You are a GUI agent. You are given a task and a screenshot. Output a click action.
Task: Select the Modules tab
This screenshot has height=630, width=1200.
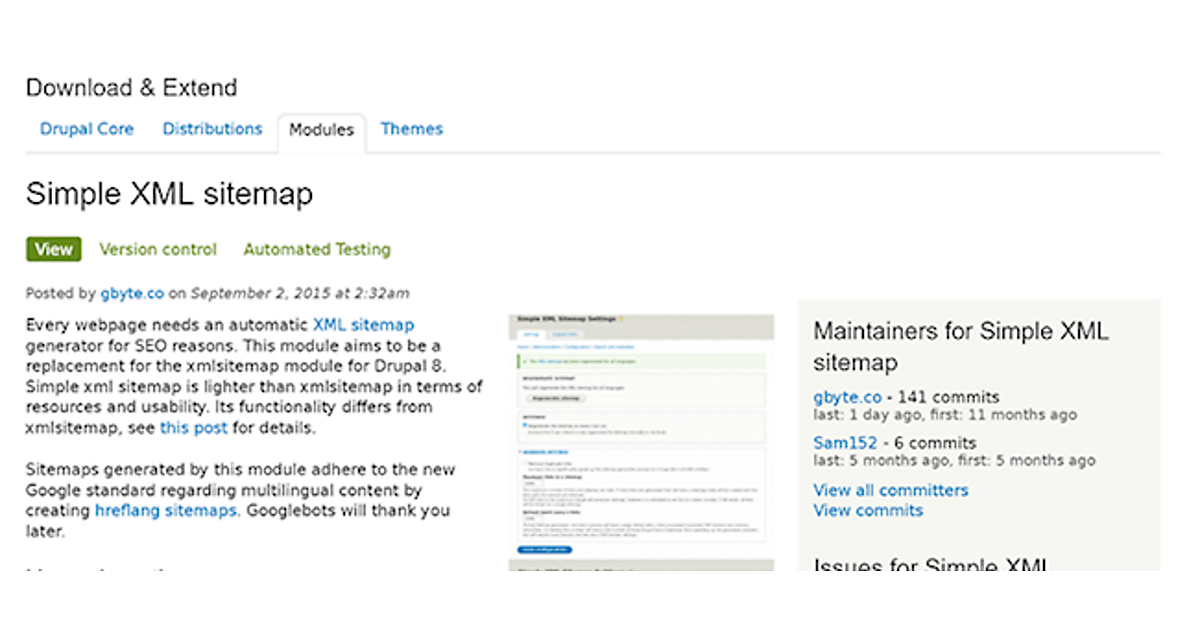click(x=321, y=131)
